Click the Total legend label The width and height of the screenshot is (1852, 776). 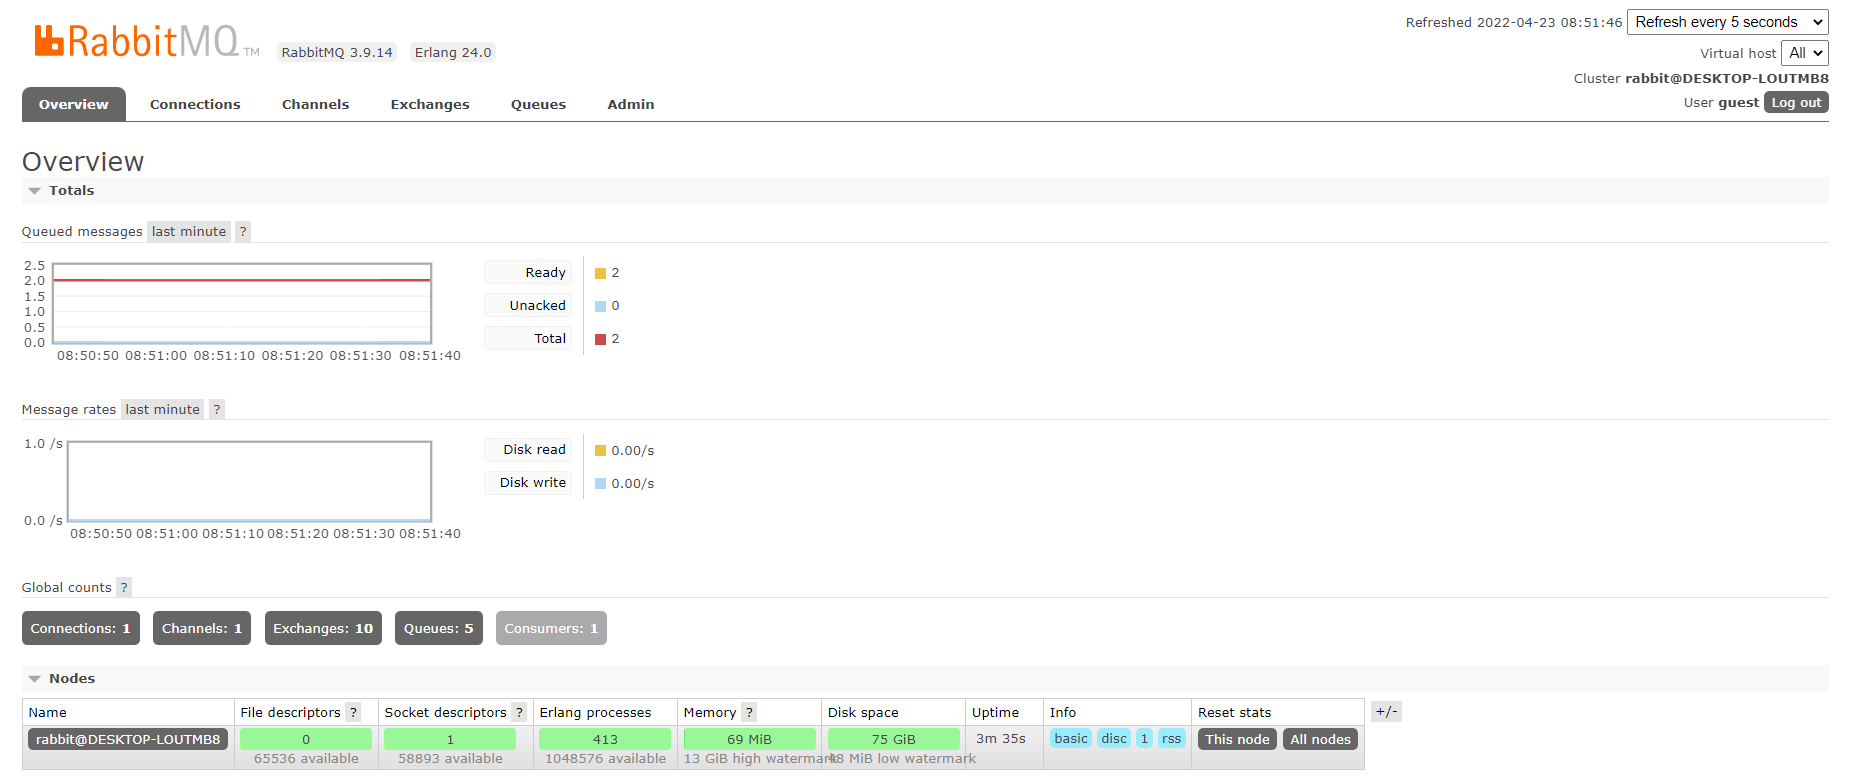[528, 338]
